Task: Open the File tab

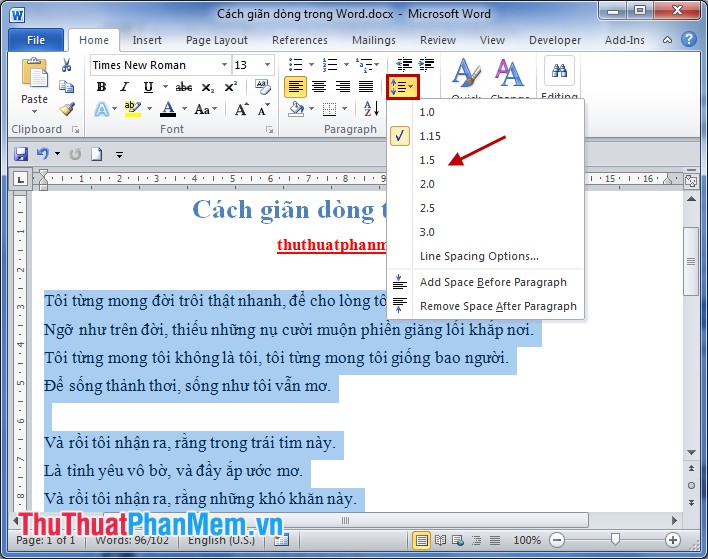Action: pyautogui.click(x=36, y=40)
